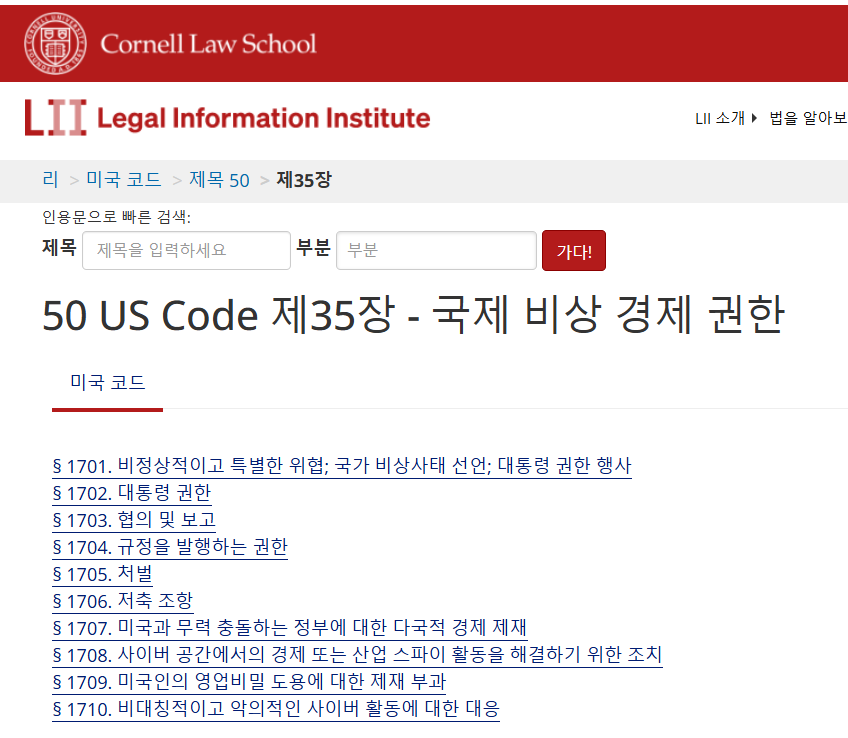Go to the '리' breadcrumb
The image size is (848, 738).
click(x=50, y=179)
